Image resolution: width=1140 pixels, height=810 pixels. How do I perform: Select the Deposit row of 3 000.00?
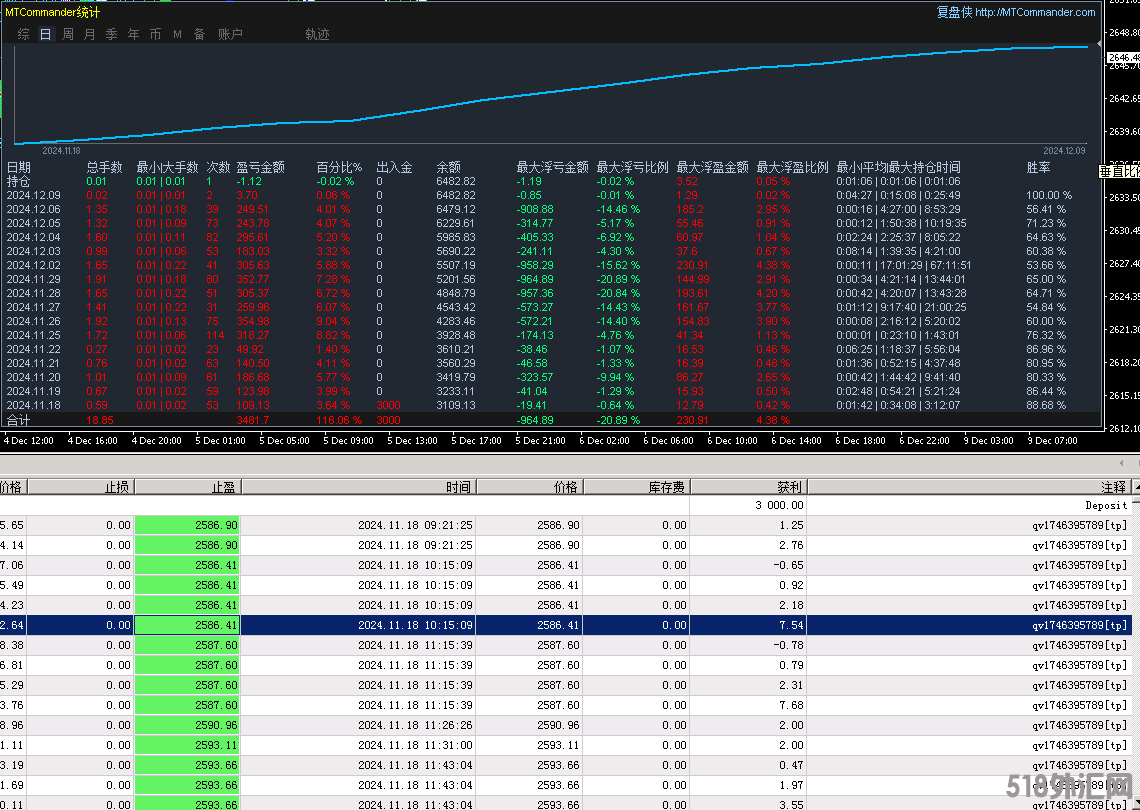(566, 505)
